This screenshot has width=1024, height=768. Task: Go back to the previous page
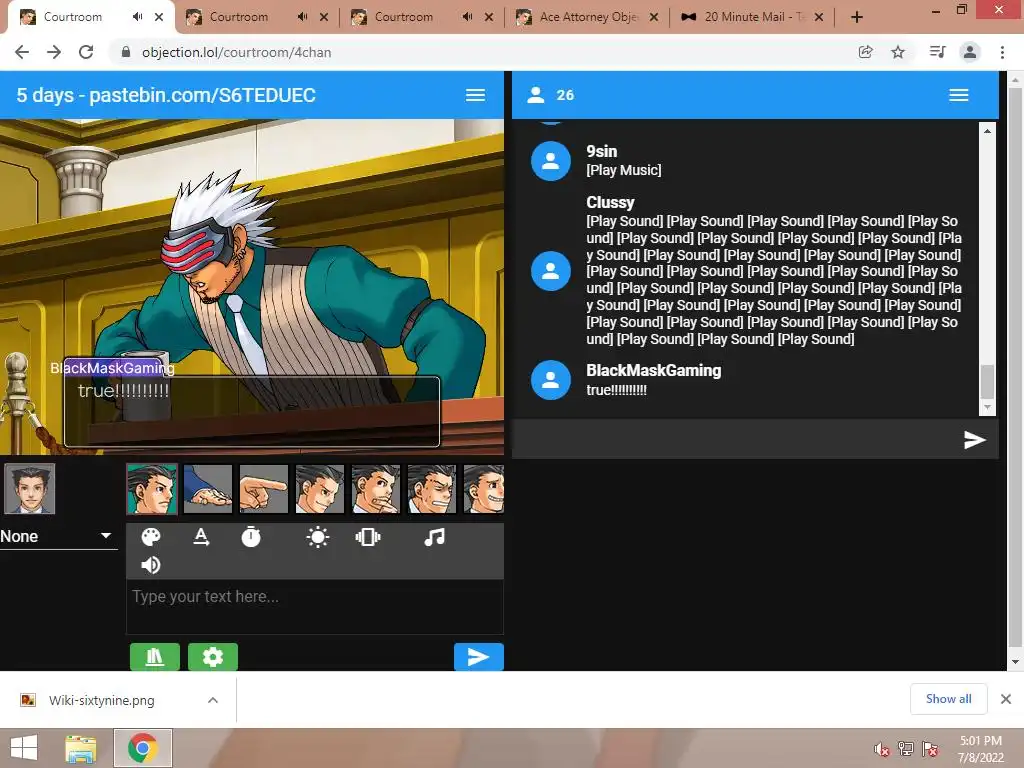[x=22, y=52]
